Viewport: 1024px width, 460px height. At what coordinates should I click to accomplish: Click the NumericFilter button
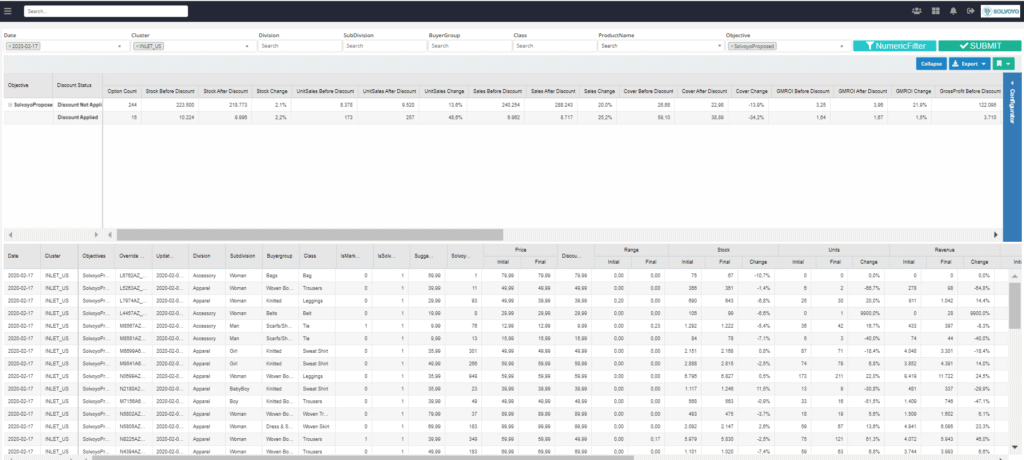click(894, 46)
